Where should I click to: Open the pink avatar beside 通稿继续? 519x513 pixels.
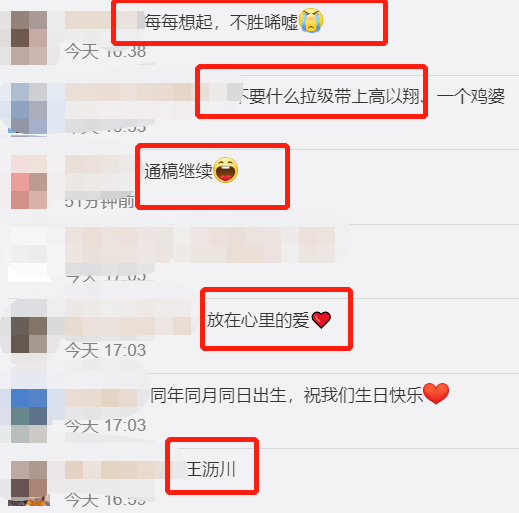(29, 182)
